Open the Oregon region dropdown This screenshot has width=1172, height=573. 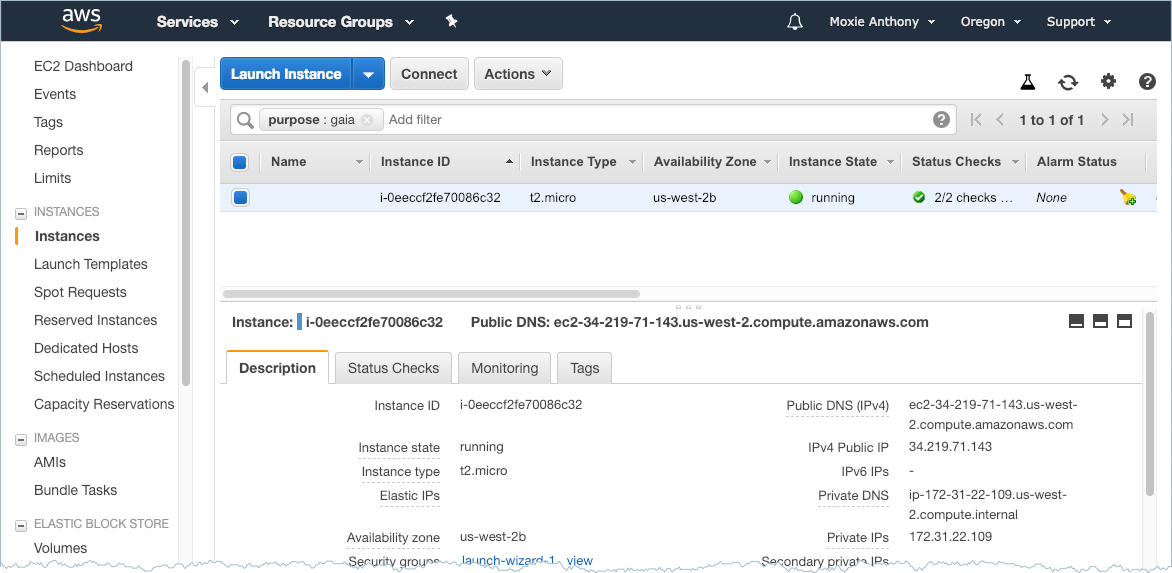pyautogui.click(x=990, y=22)
